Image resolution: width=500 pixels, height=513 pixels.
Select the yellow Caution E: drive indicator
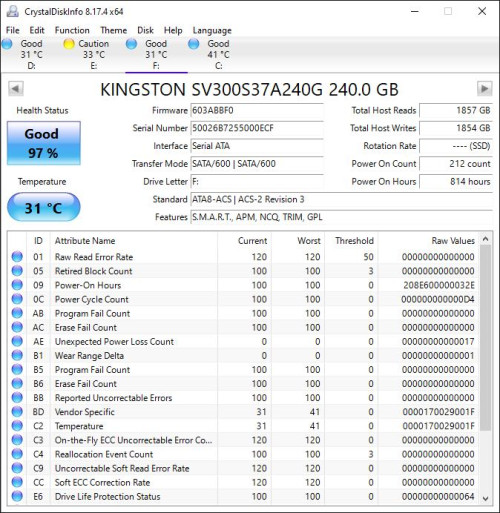click(x=69, y=44)
